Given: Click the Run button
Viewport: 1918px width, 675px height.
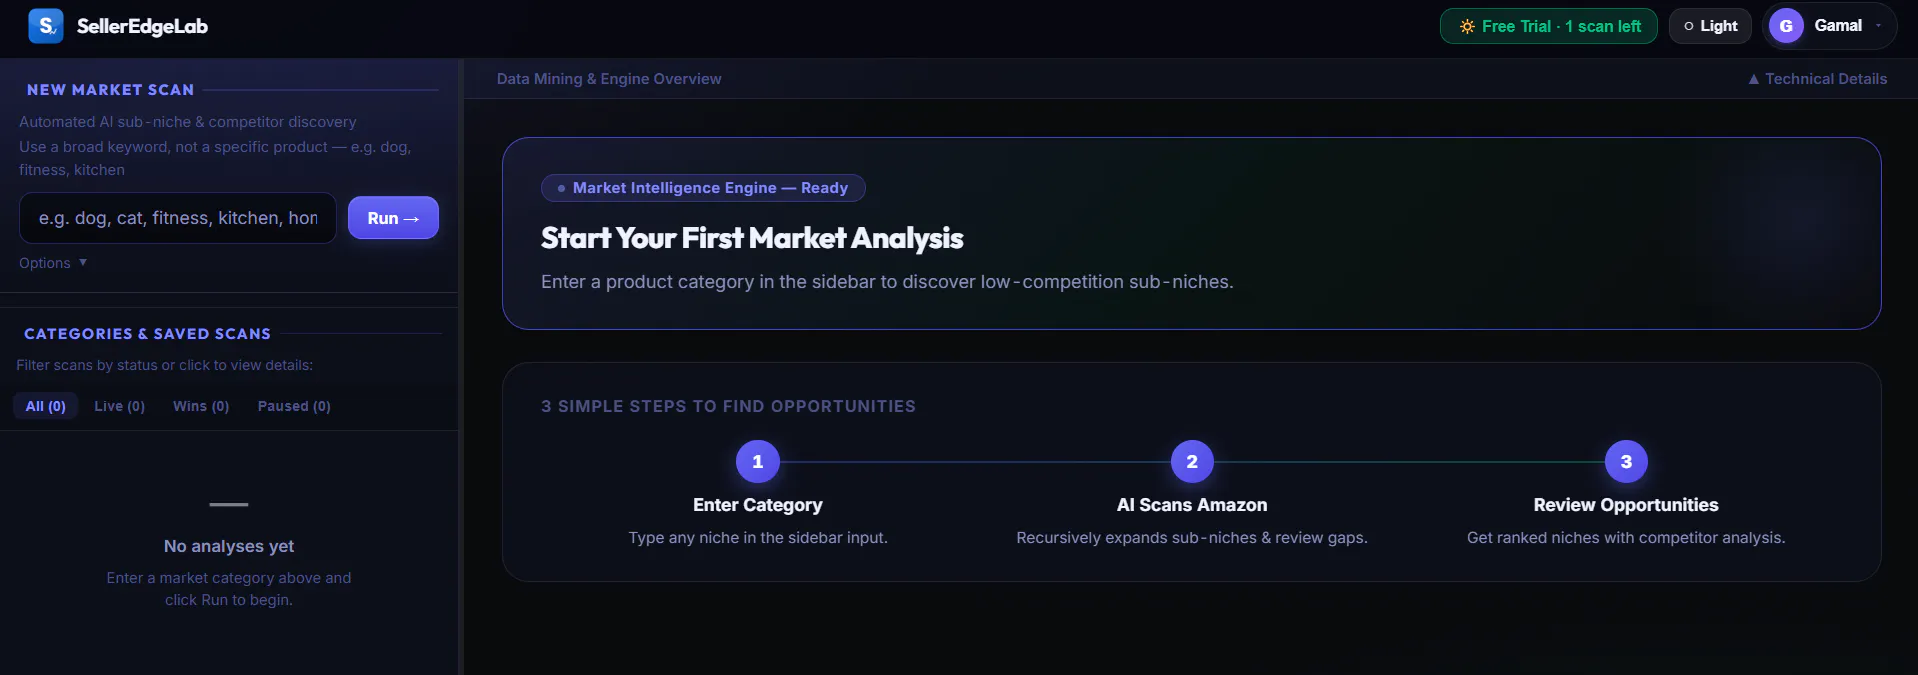Looking at the screenshot, I should (393, 218).
